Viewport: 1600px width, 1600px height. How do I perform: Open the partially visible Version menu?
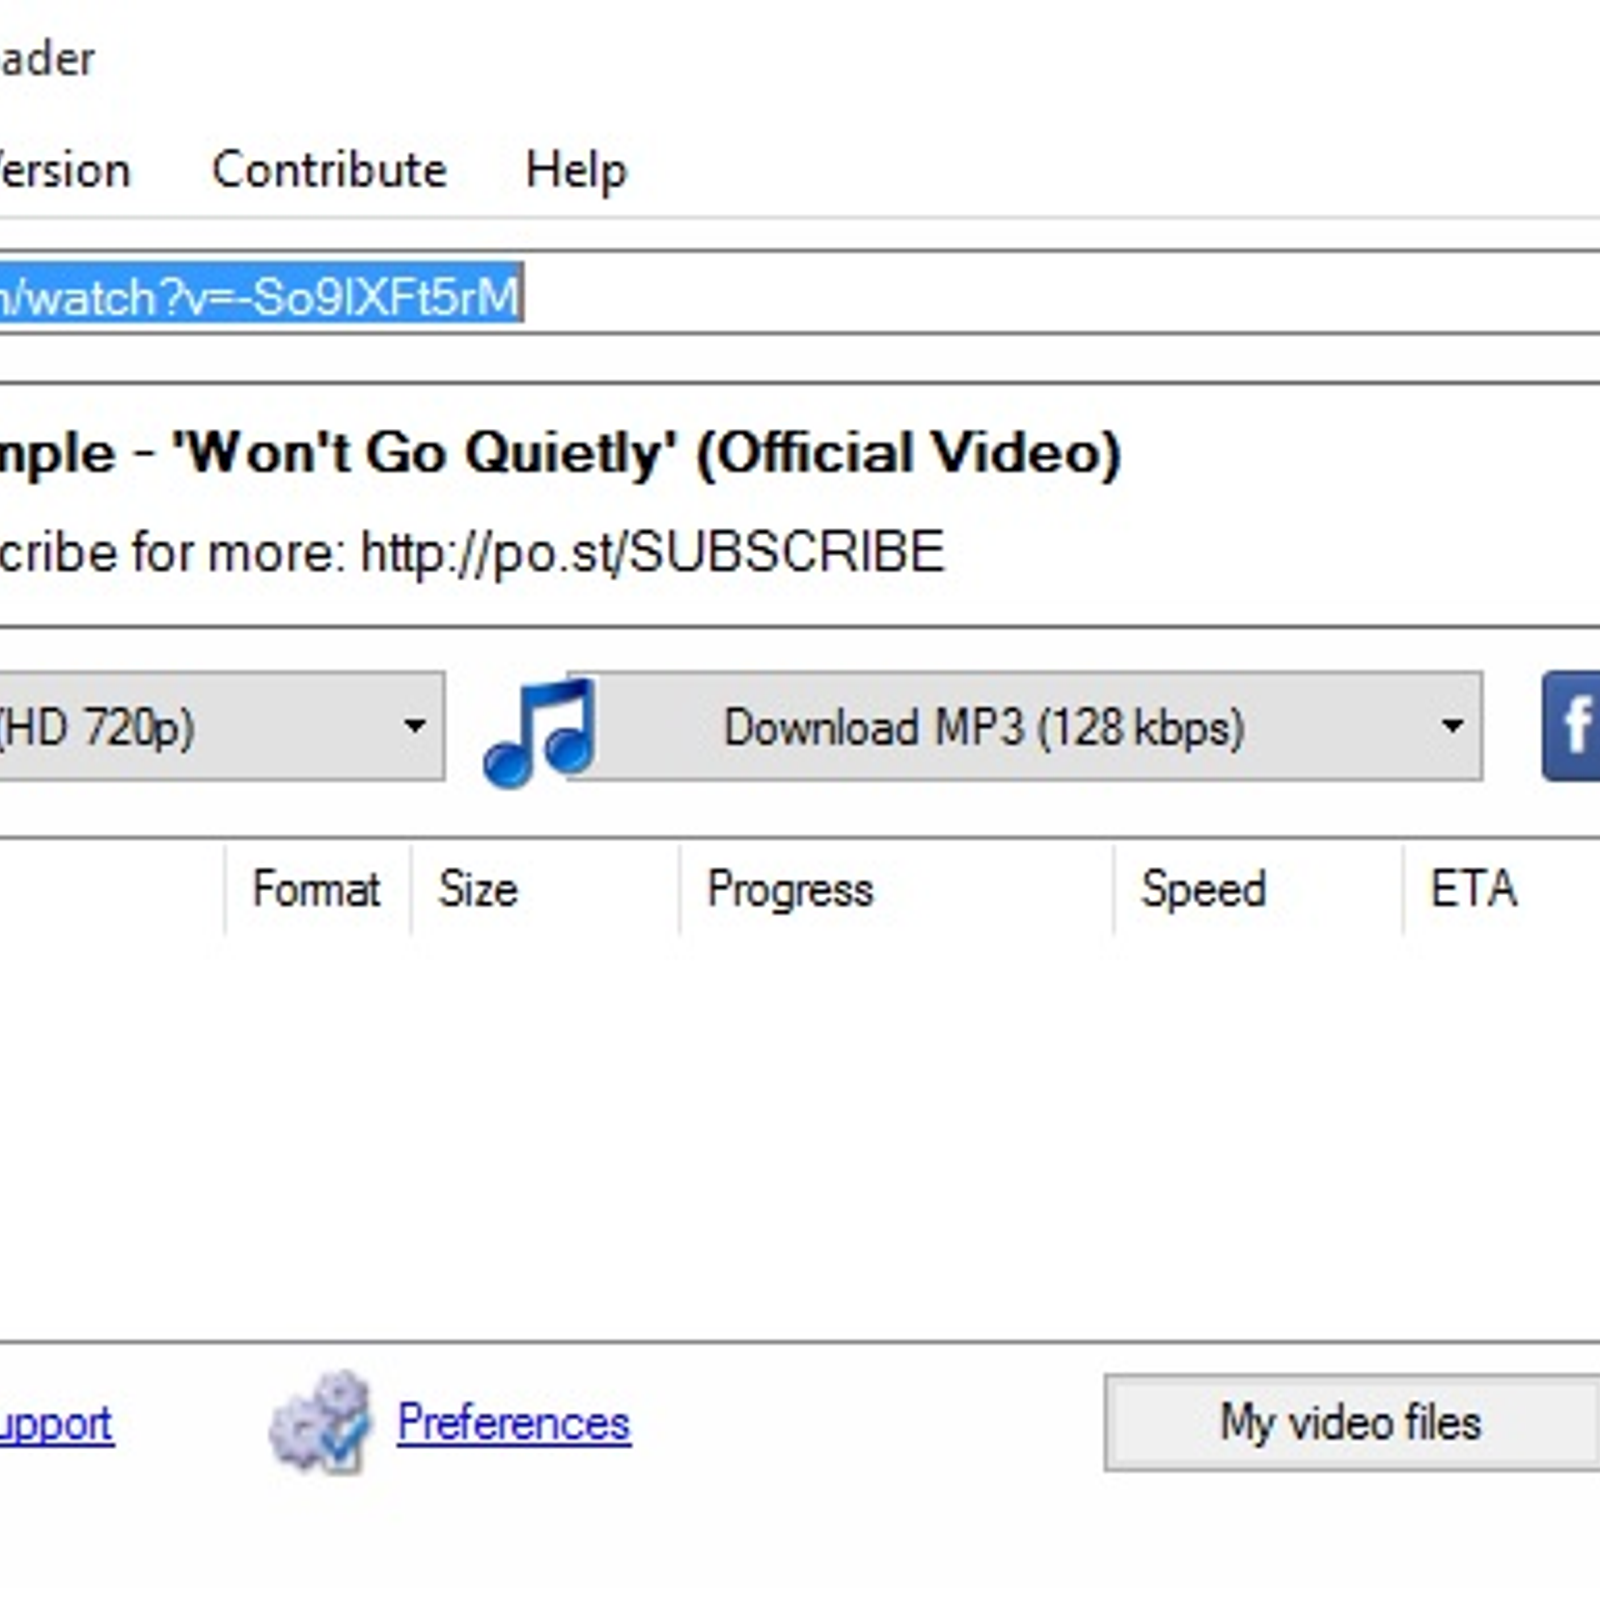(65, 170)
